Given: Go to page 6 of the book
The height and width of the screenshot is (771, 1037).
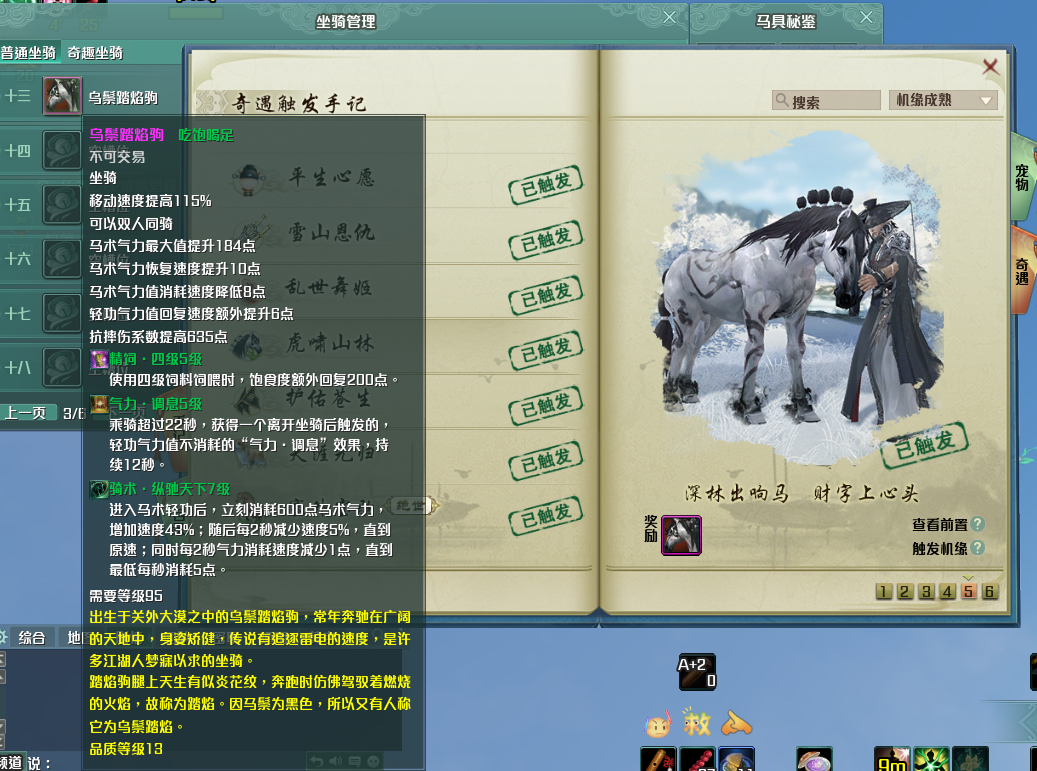Looking at the screenshot, I should (x=990, y=591).
